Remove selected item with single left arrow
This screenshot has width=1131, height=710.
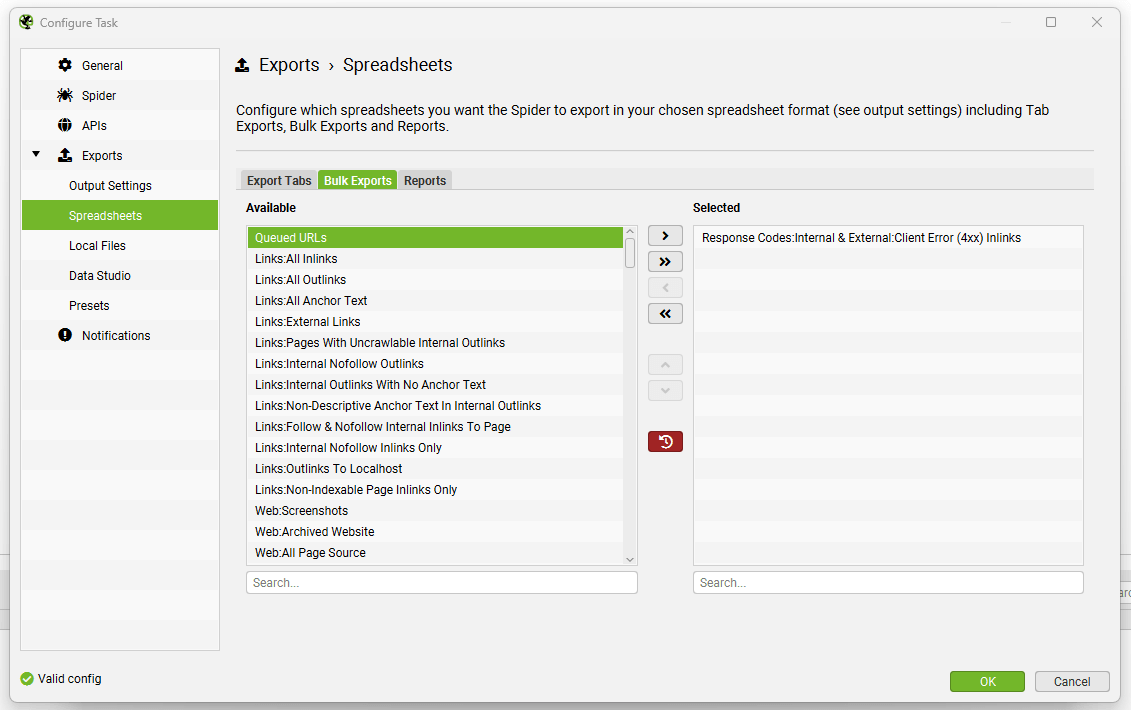coord(665,288)
